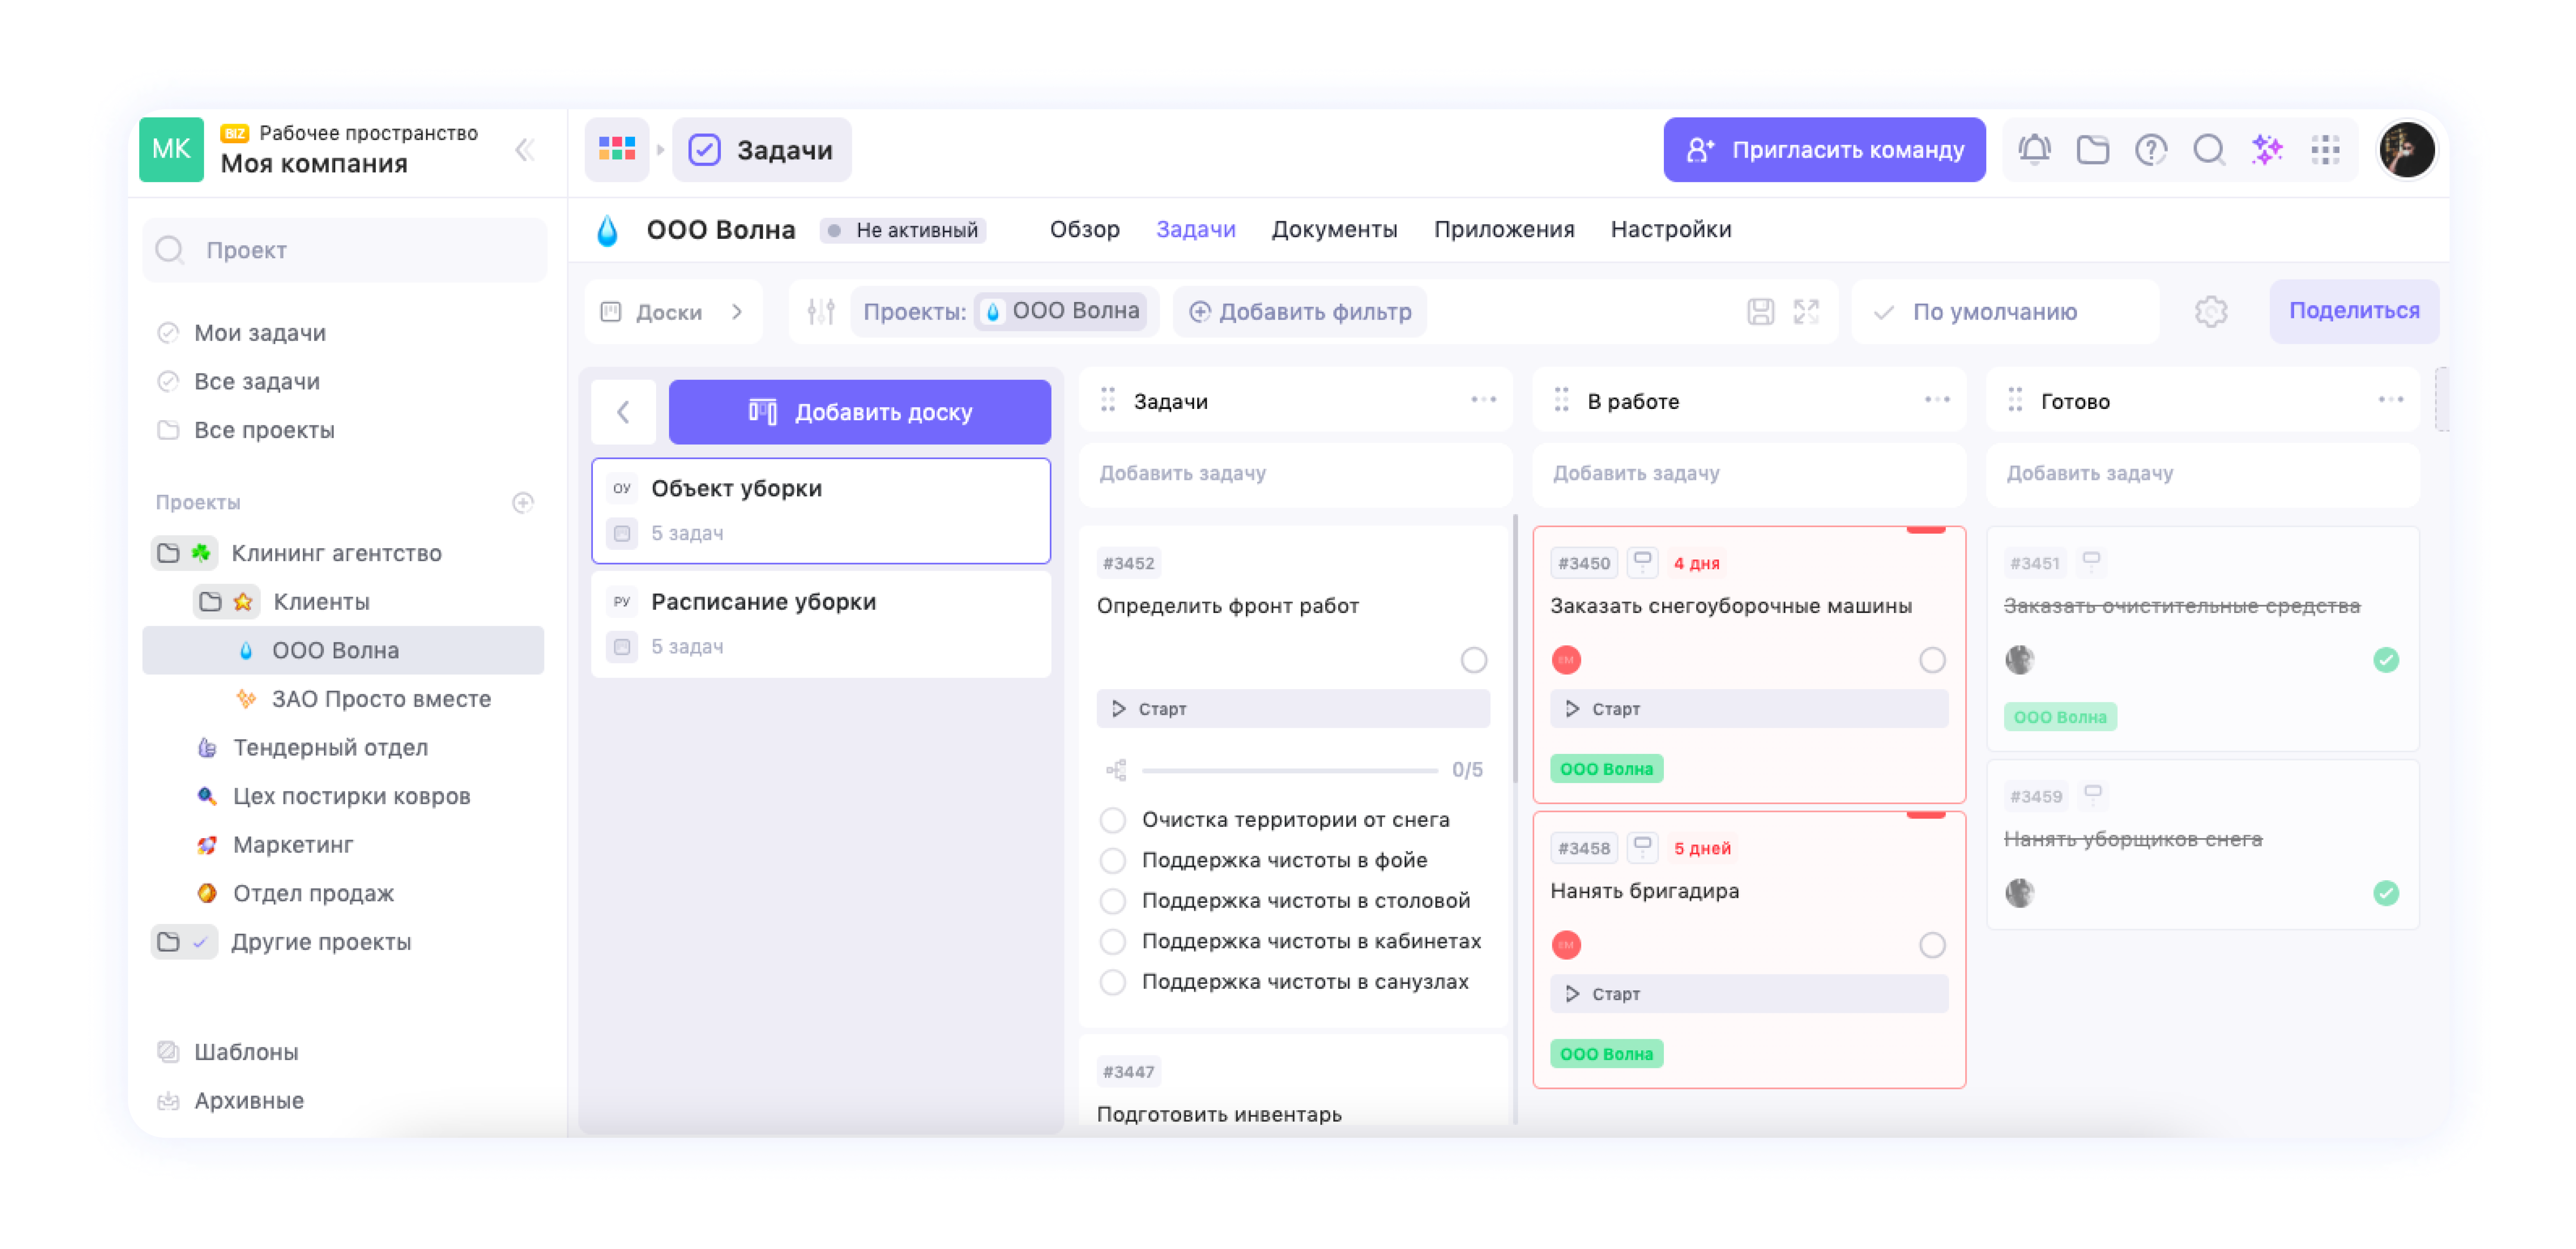Open help question mark icon
Viewport: 2576px width, 1249px height.
[2150, 150]
